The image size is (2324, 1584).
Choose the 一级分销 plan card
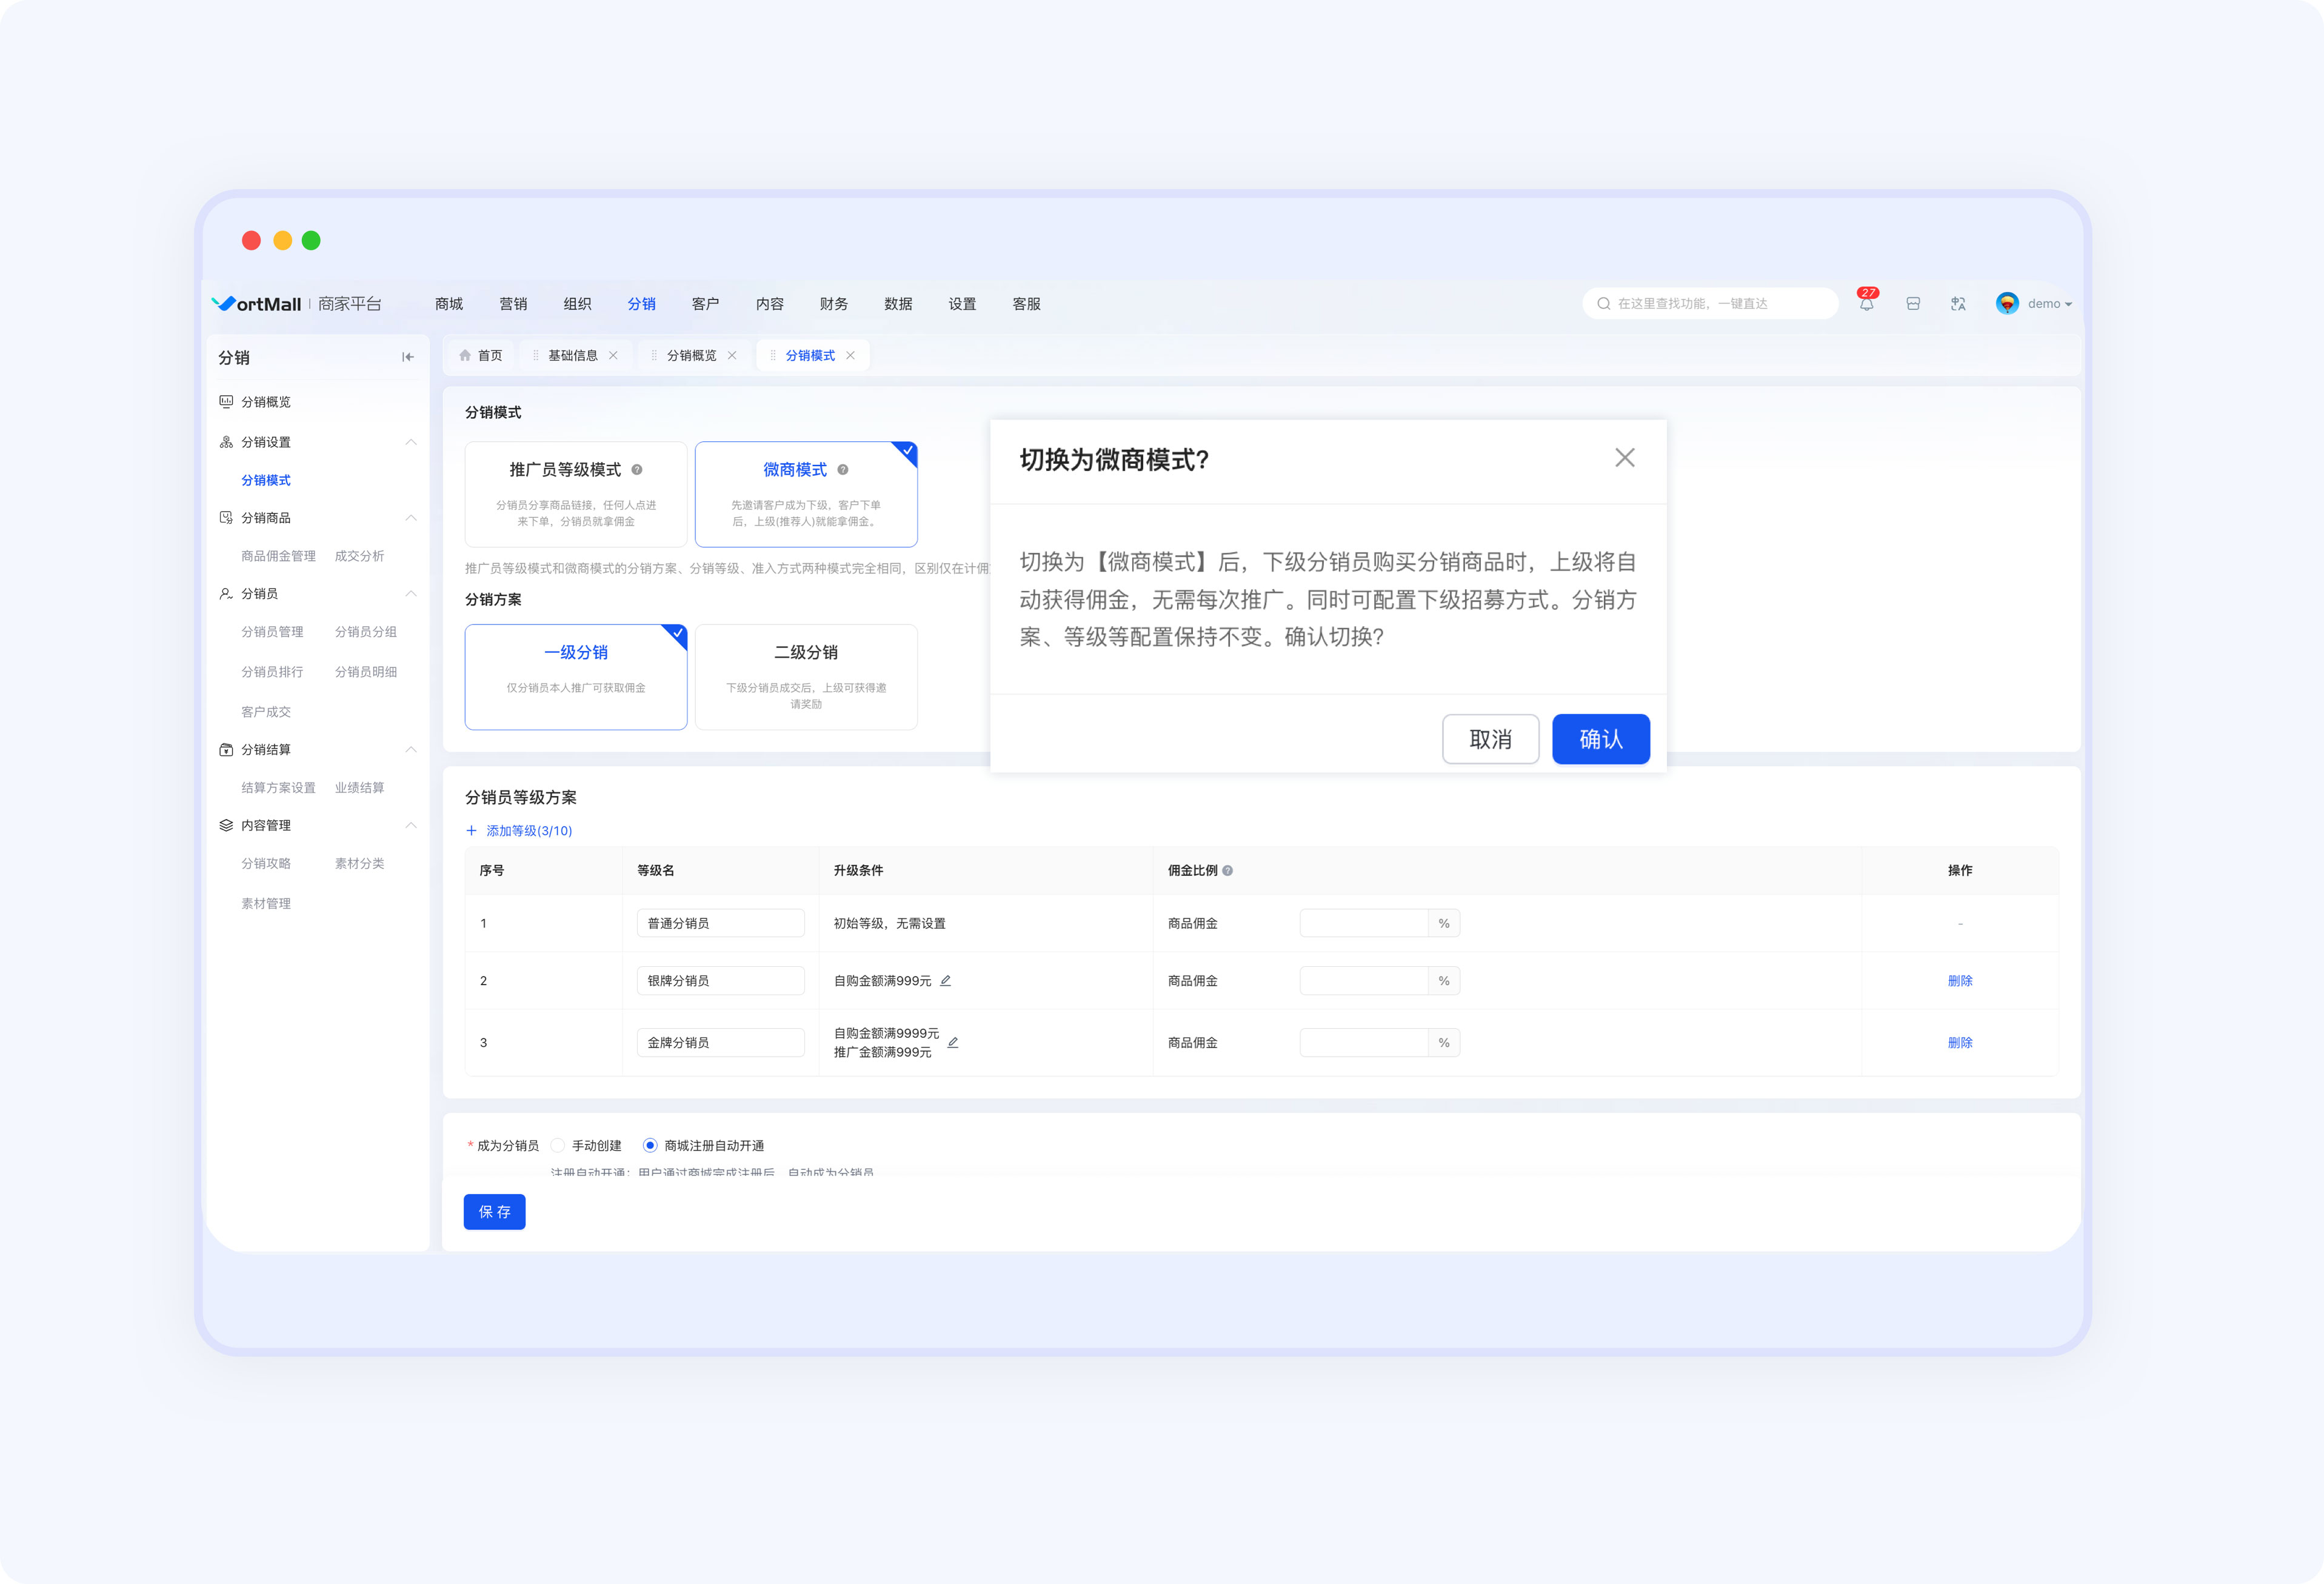pyautogui.click(x=576, y=677)
